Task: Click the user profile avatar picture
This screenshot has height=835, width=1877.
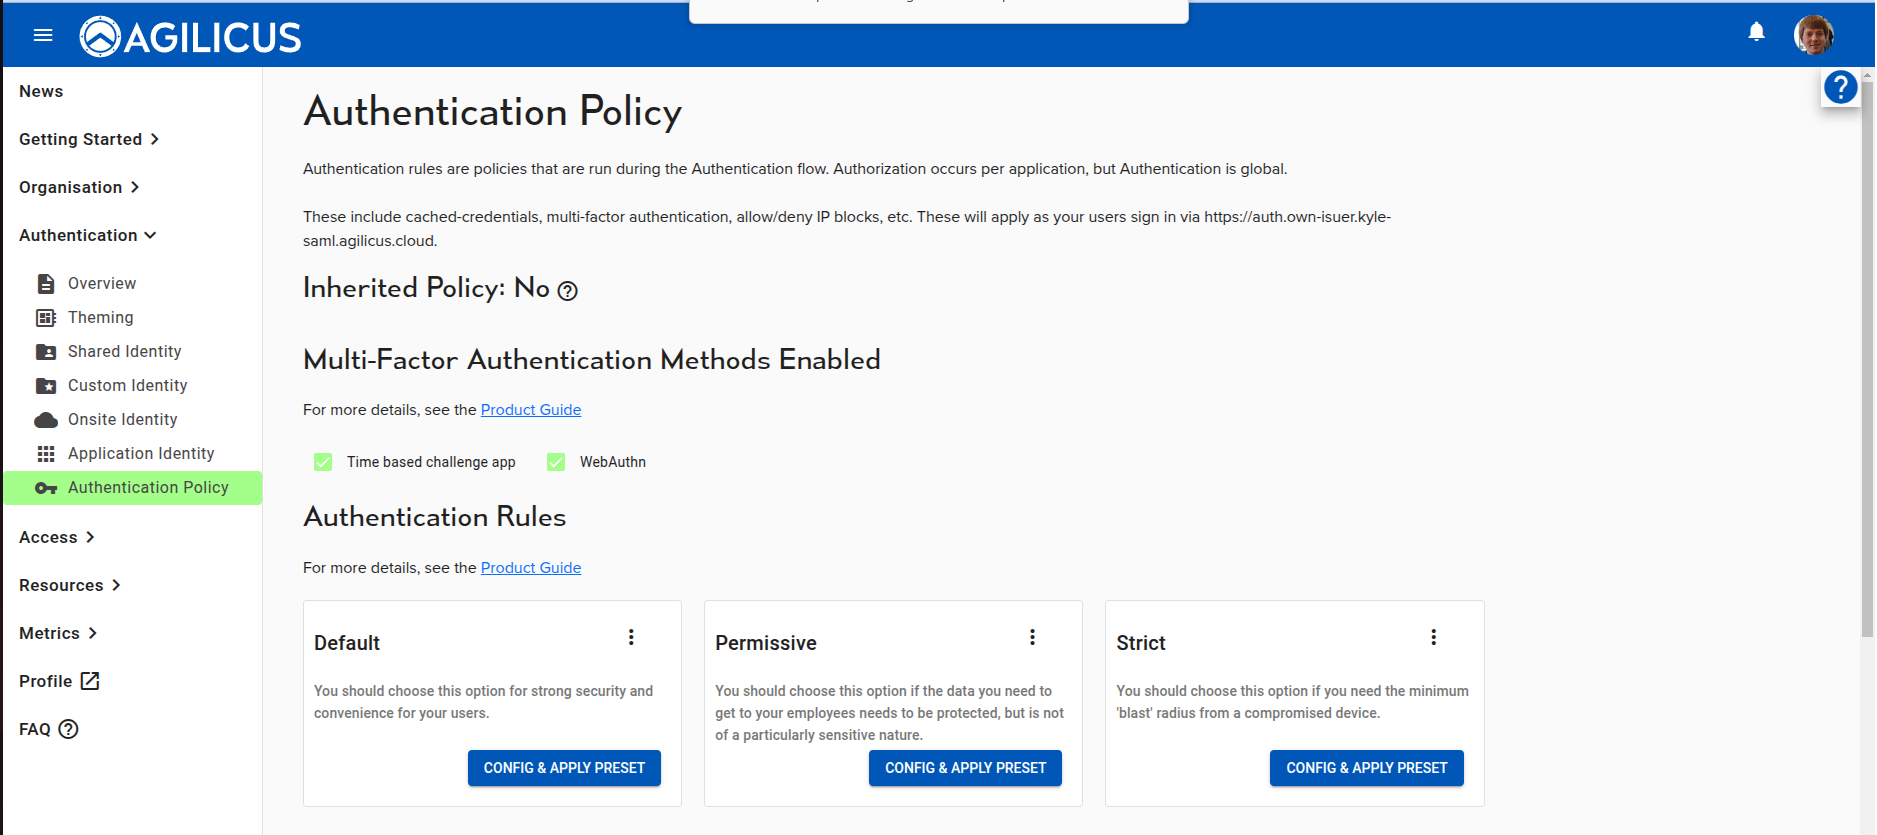Action: [1813, 35]
